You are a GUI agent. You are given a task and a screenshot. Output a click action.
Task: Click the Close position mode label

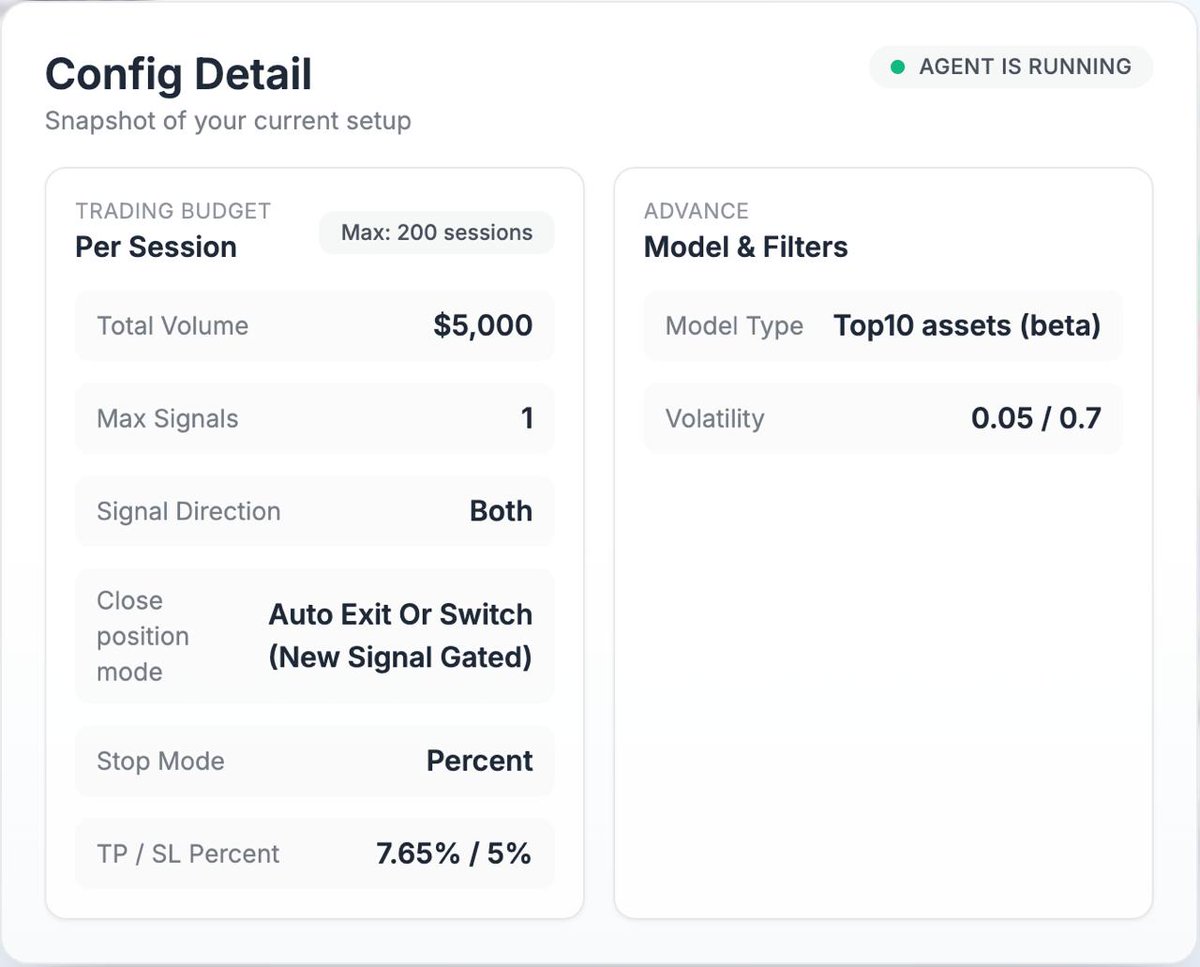[x=143, y=636]
